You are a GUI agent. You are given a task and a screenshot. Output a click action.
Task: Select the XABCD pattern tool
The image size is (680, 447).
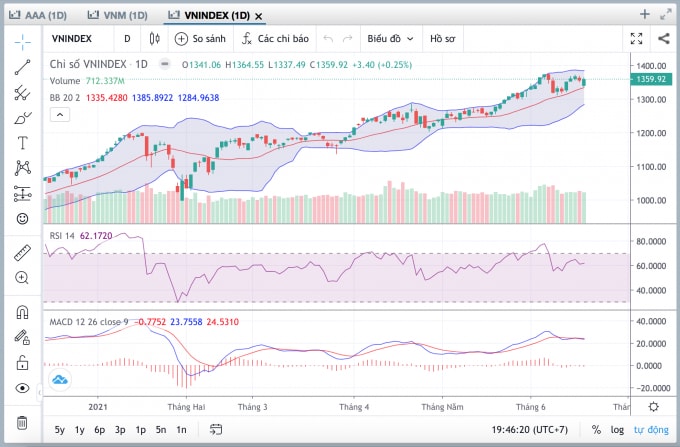(23, 168)
